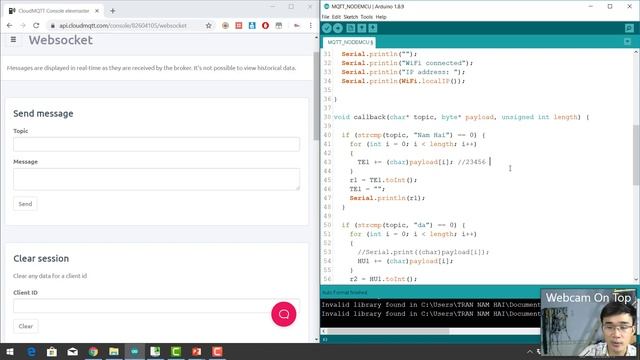Click the Open sketch up-arrow icon
Image resolution: width=640 pixels, height=360 pixels.
tap(362, 28)
